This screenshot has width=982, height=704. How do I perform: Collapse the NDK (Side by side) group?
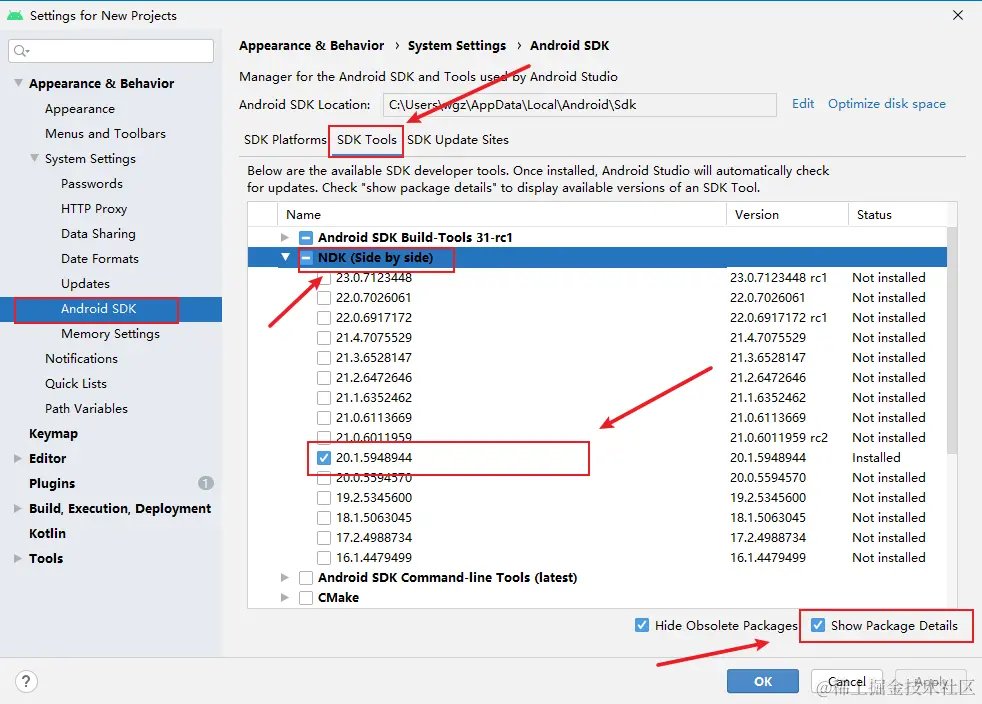pyautogui.click(x=285, y=257)
